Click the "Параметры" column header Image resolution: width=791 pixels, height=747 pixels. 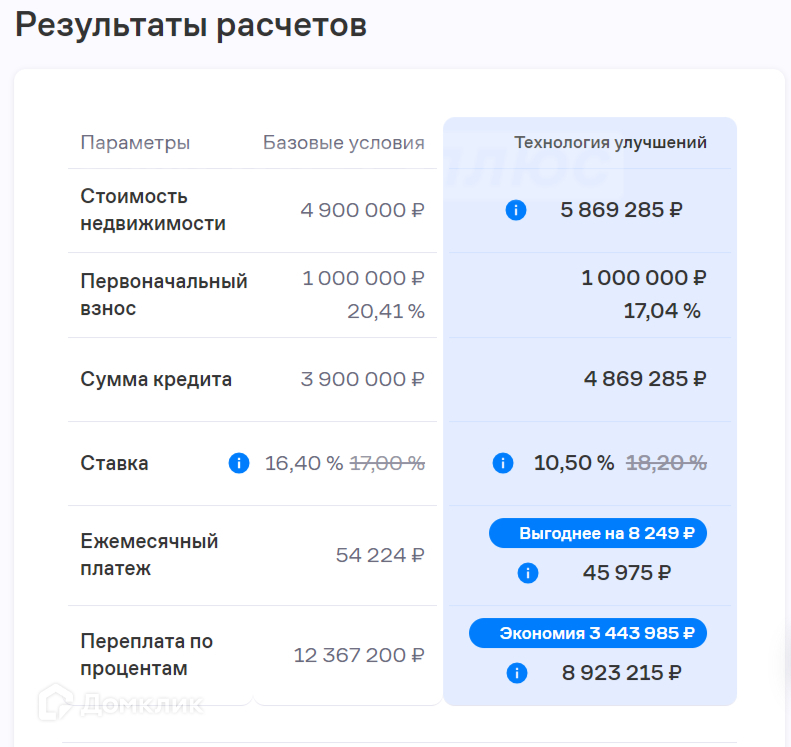(x=135, y=143)
